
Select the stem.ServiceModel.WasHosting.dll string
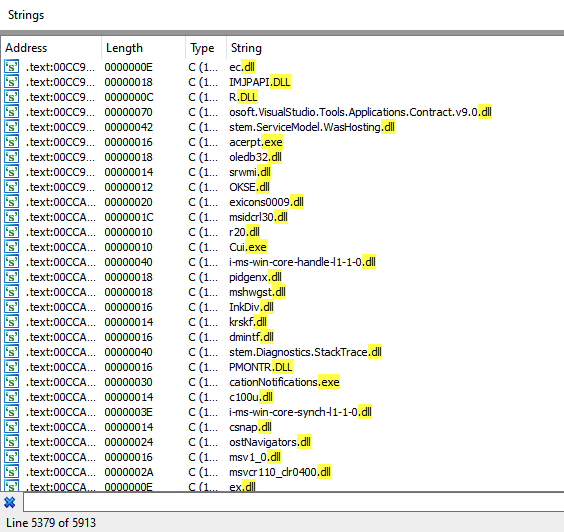point(312,127)
